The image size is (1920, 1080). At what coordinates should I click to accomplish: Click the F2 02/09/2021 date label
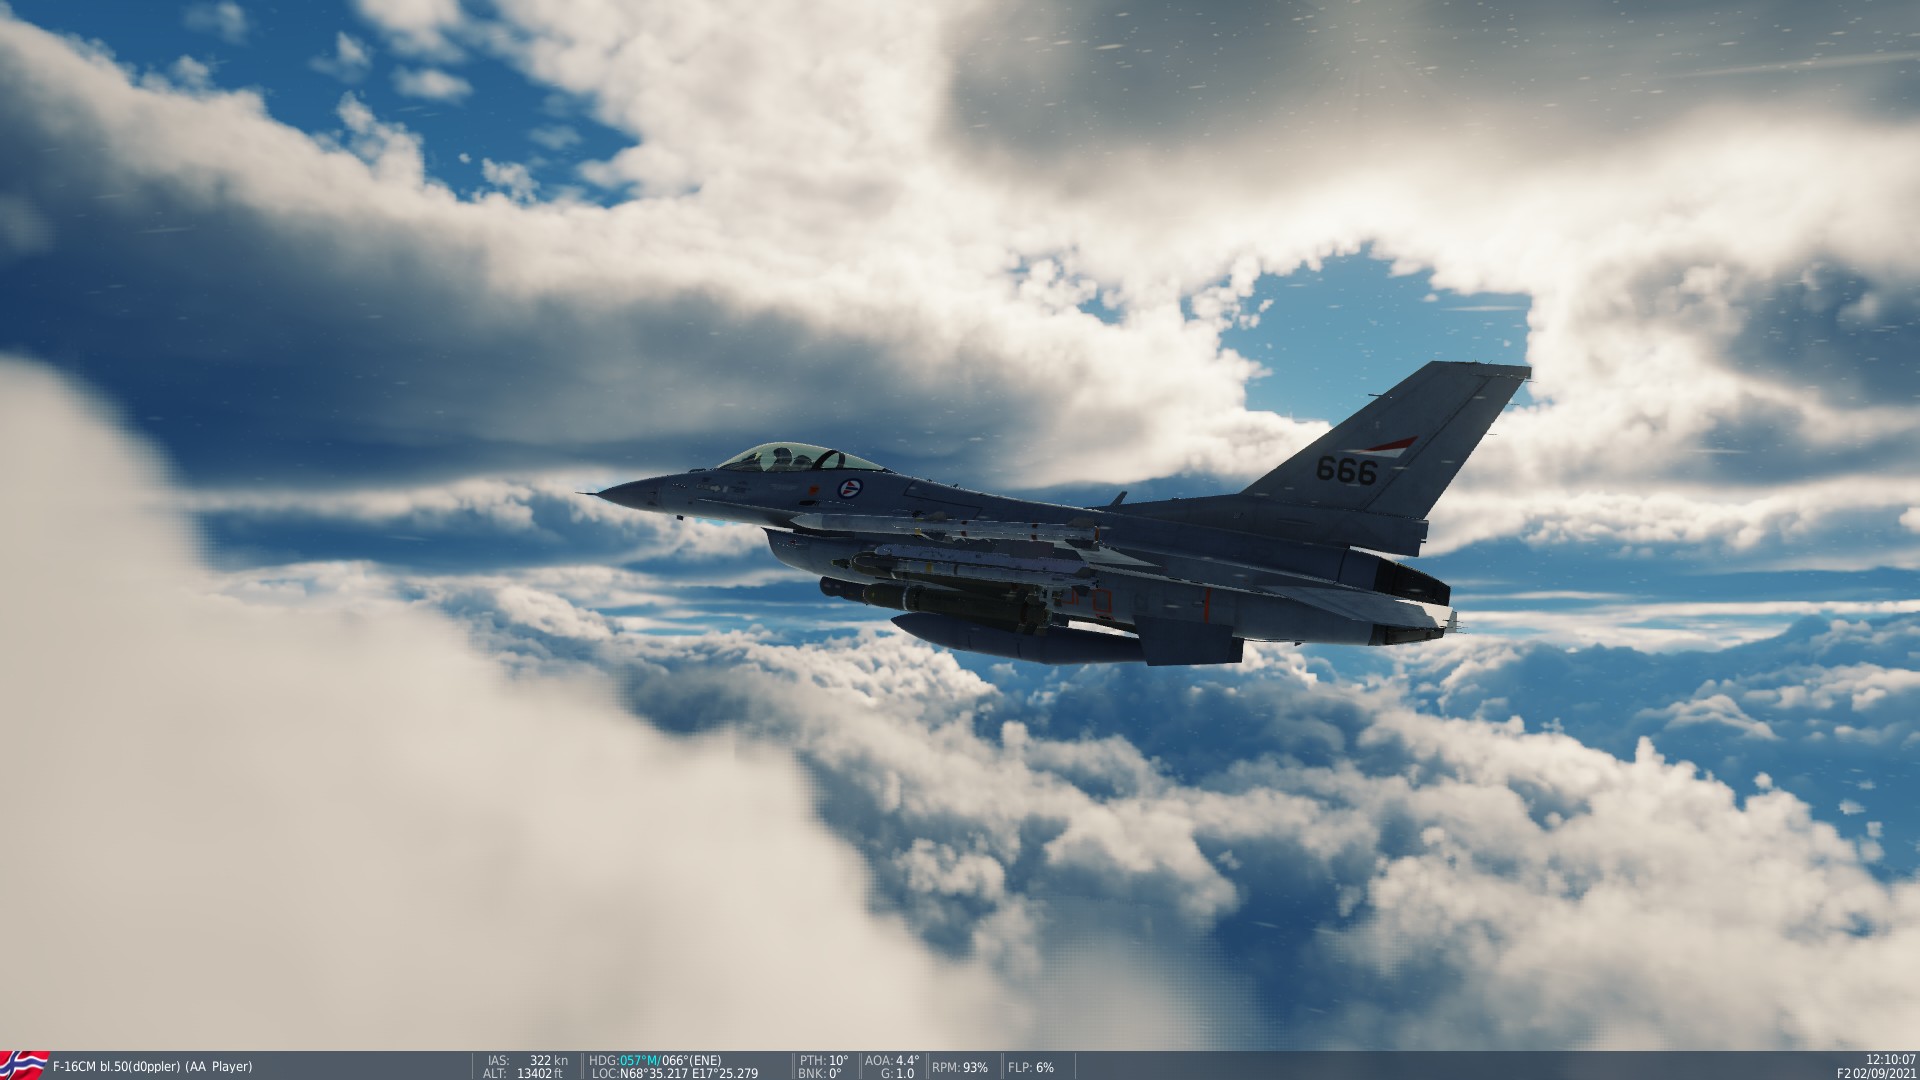[x=1877, y=1073]
